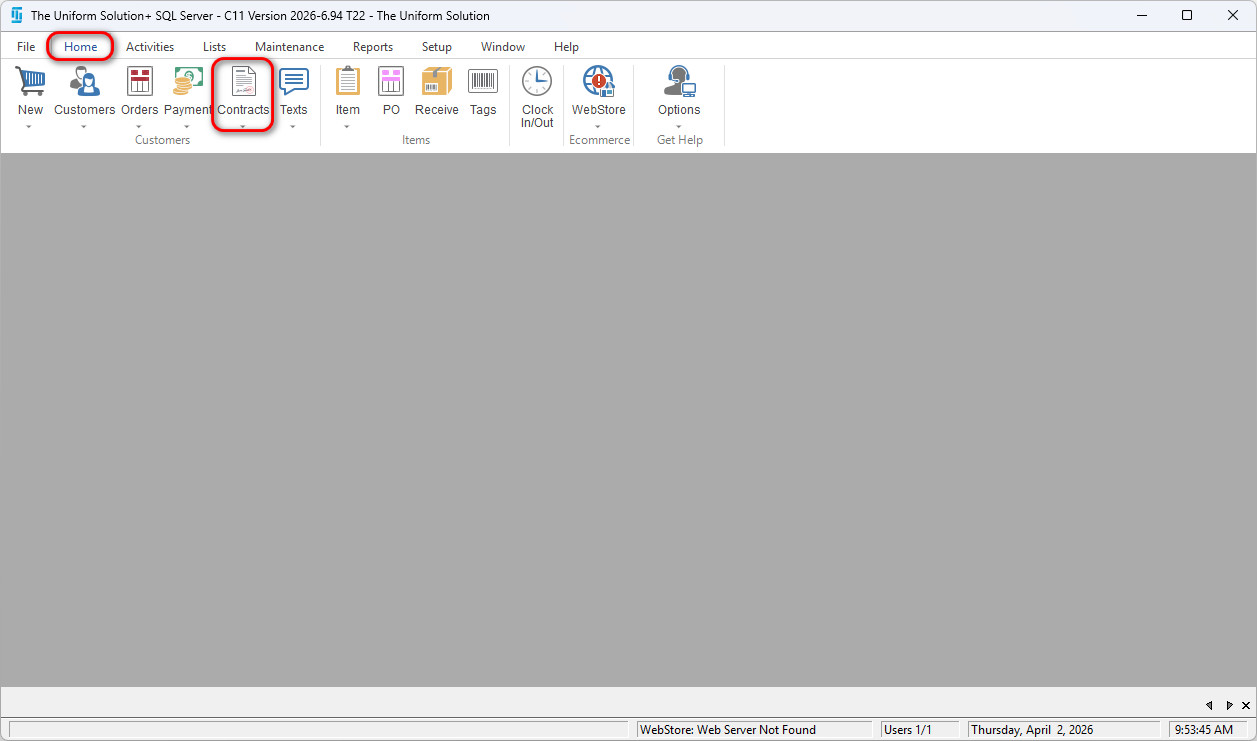This screenshot has width=1257, height=741.
Task: Click the Texts speech bubble icon
Action: [x=293, y=82]
